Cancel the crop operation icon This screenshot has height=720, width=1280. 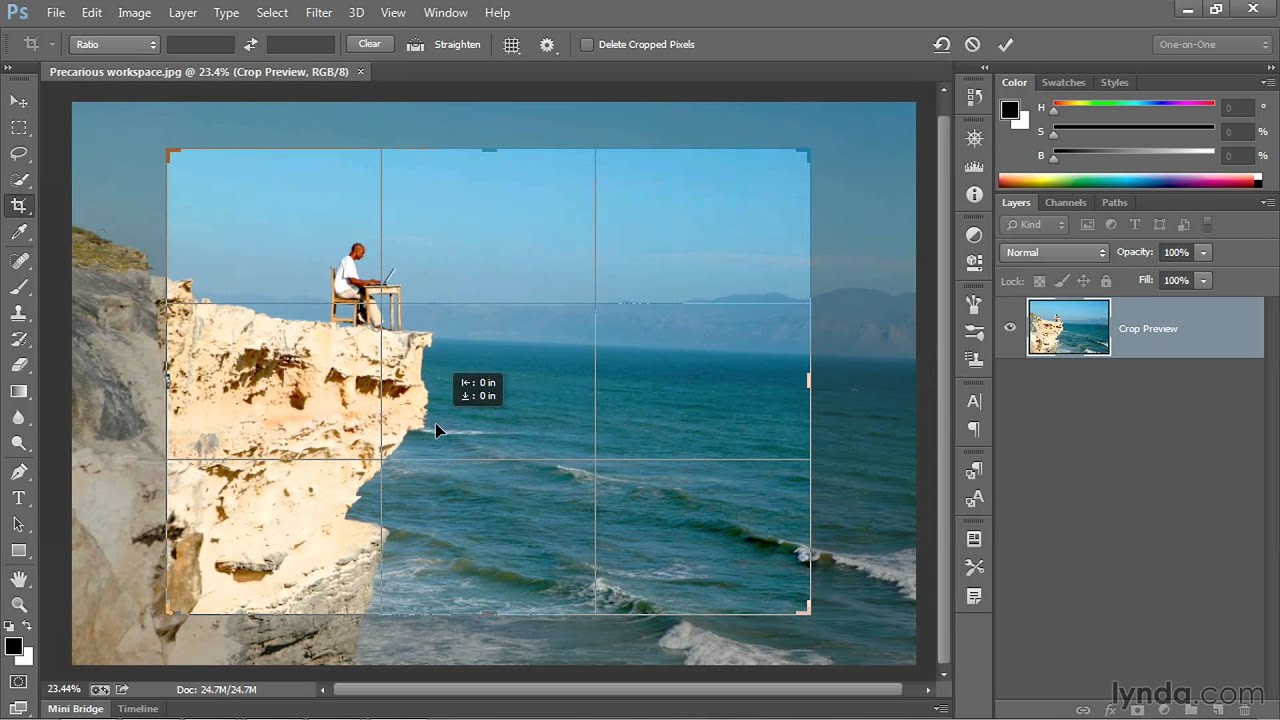pyautogui.click(x=972, y=44)
